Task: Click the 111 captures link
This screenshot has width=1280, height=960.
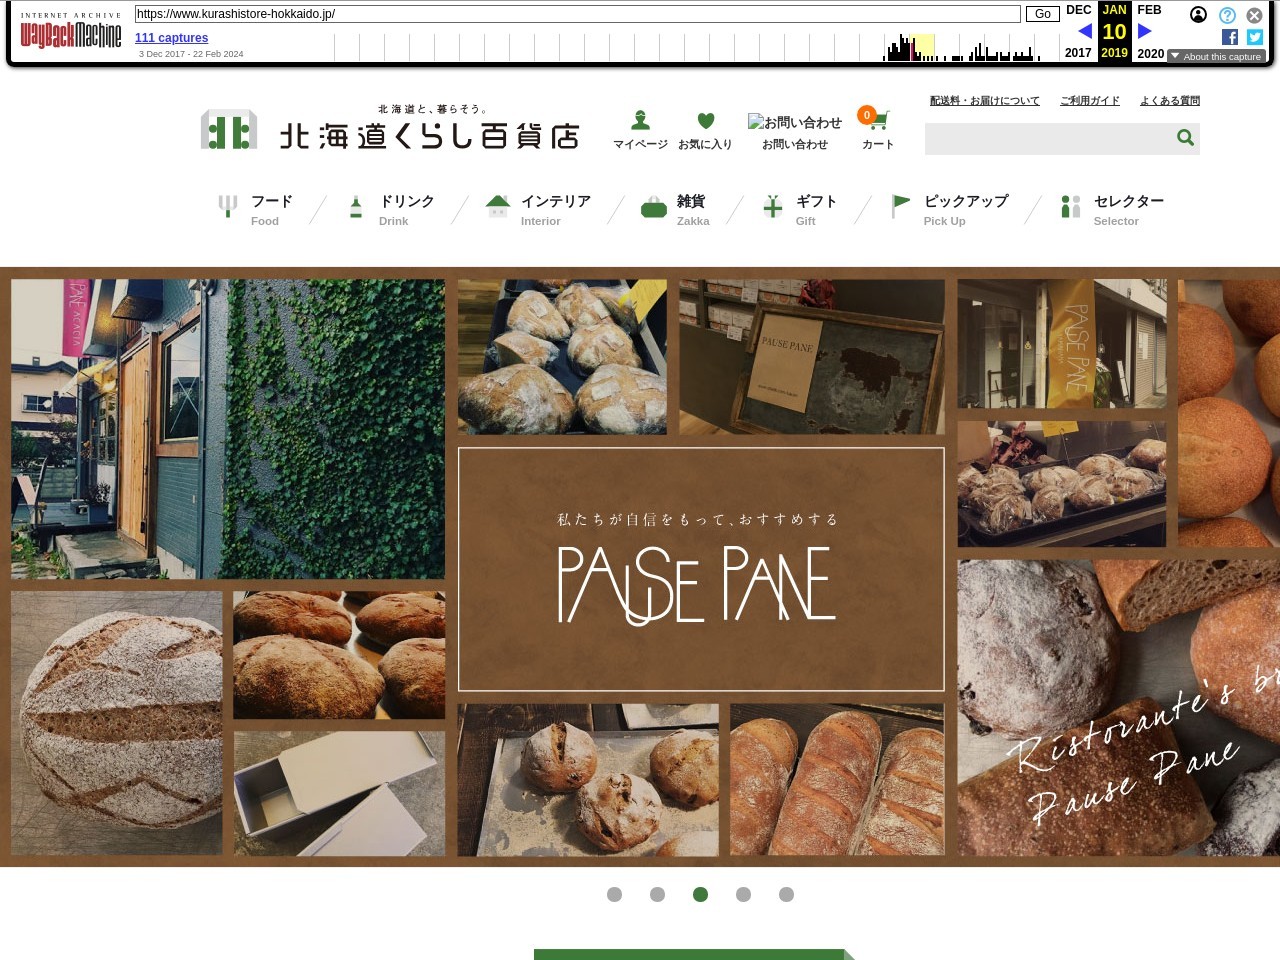Action: coord(172,38)
